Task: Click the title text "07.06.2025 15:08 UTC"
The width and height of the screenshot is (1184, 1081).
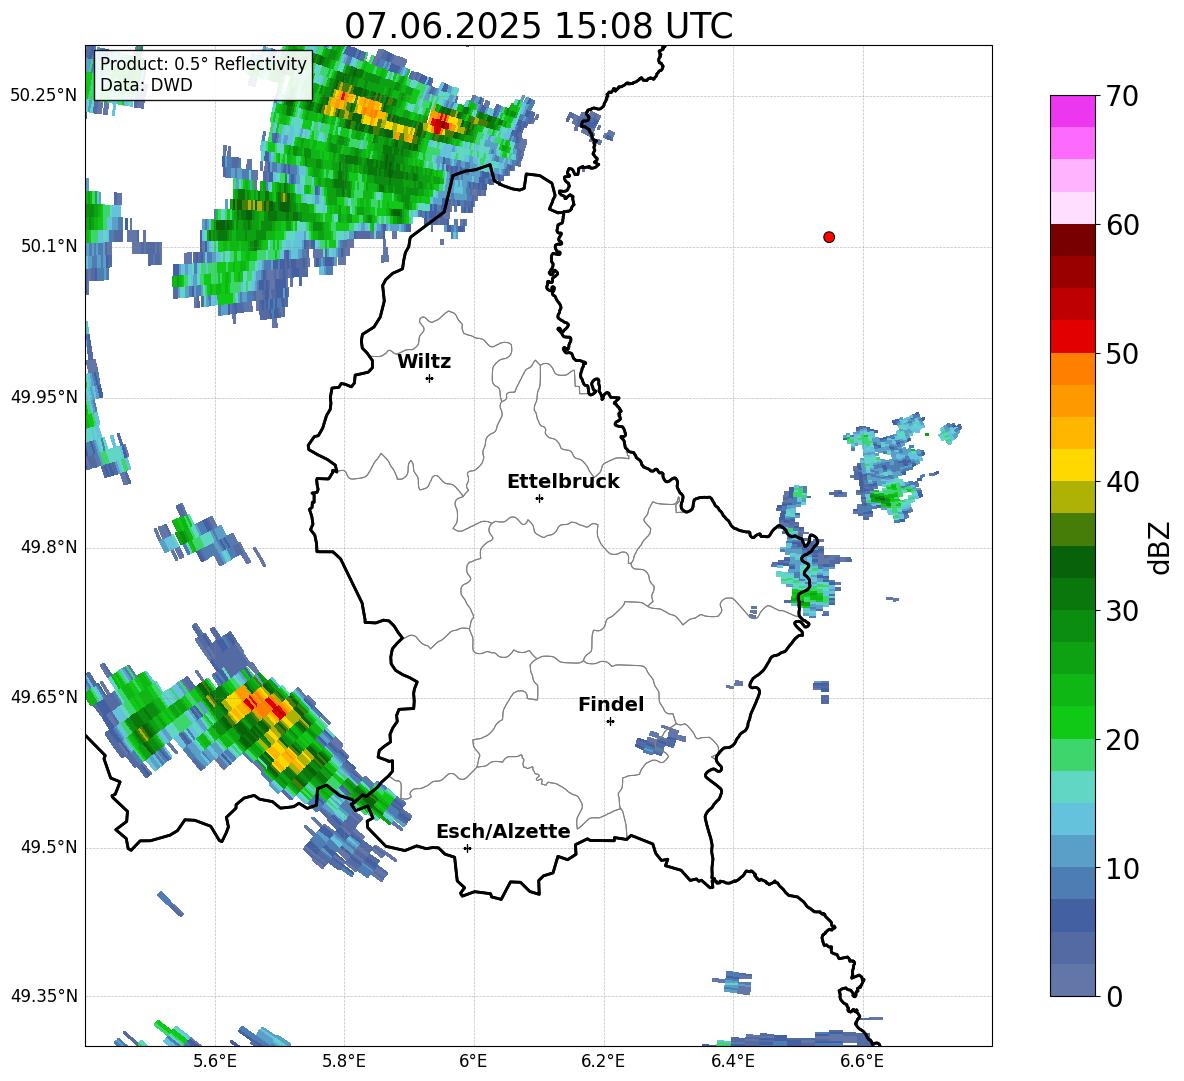Action: tap(538, 26)
